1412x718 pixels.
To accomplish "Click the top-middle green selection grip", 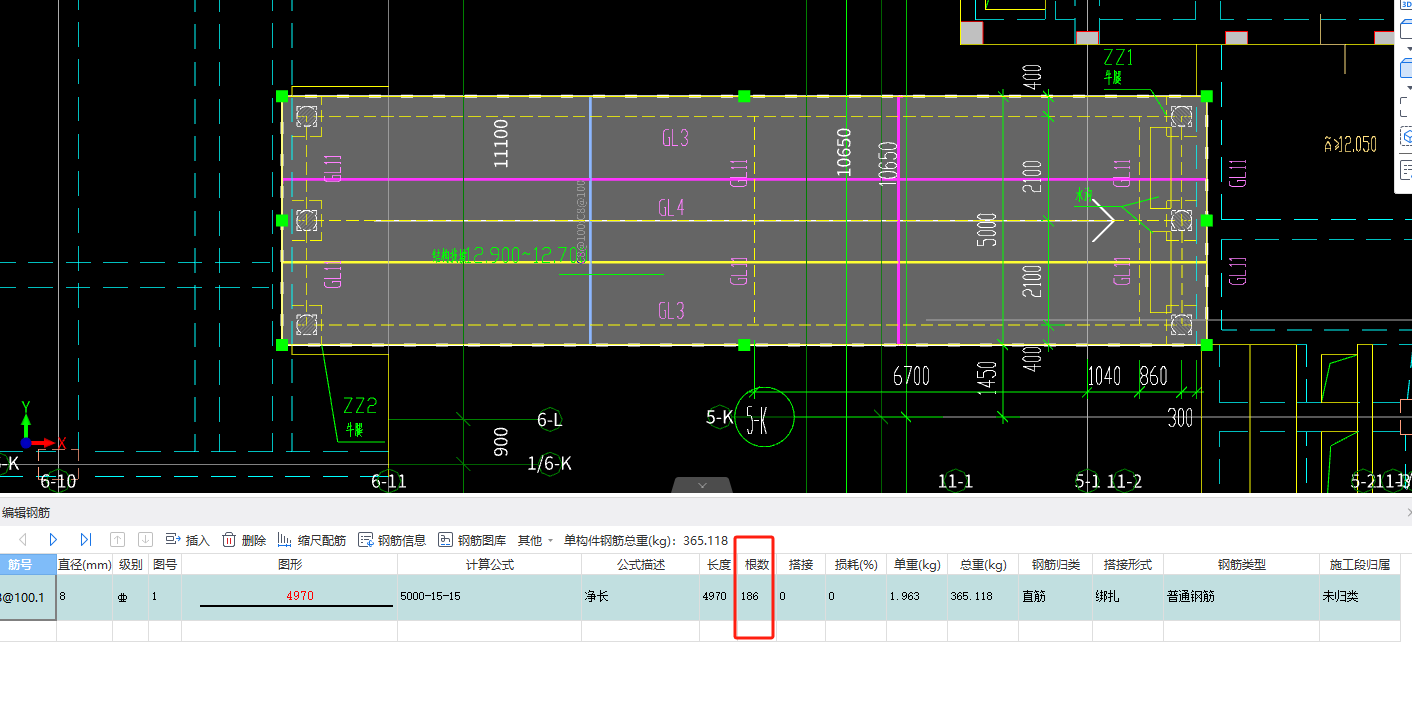I will tap(744, 96).
